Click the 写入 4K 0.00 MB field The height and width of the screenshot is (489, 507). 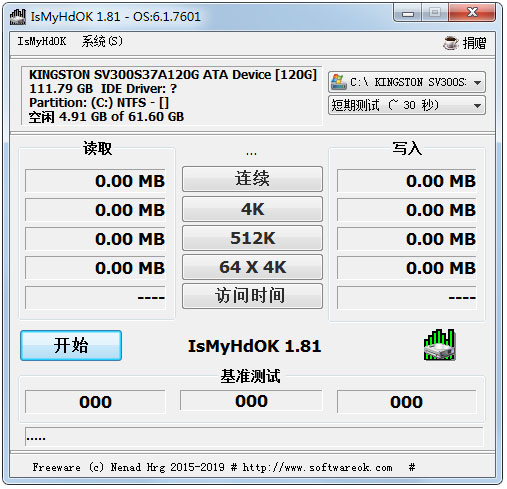407,210
